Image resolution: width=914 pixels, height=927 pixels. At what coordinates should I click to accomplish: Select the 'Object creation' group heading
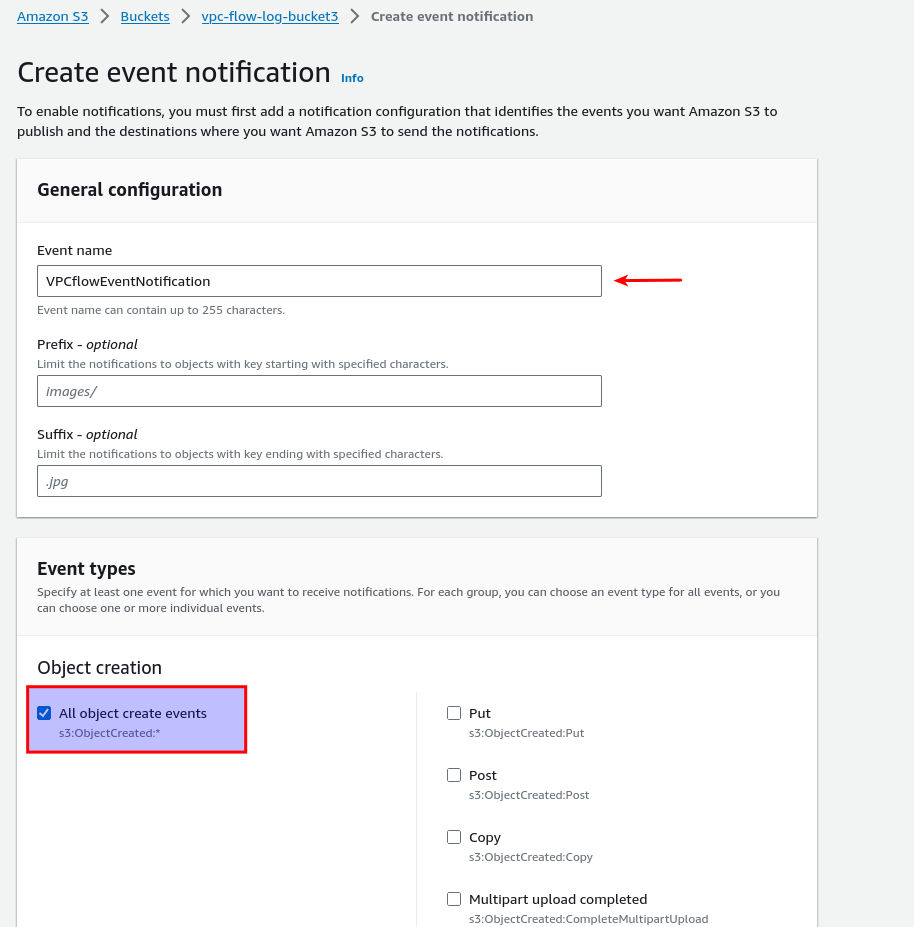(99, 667)
